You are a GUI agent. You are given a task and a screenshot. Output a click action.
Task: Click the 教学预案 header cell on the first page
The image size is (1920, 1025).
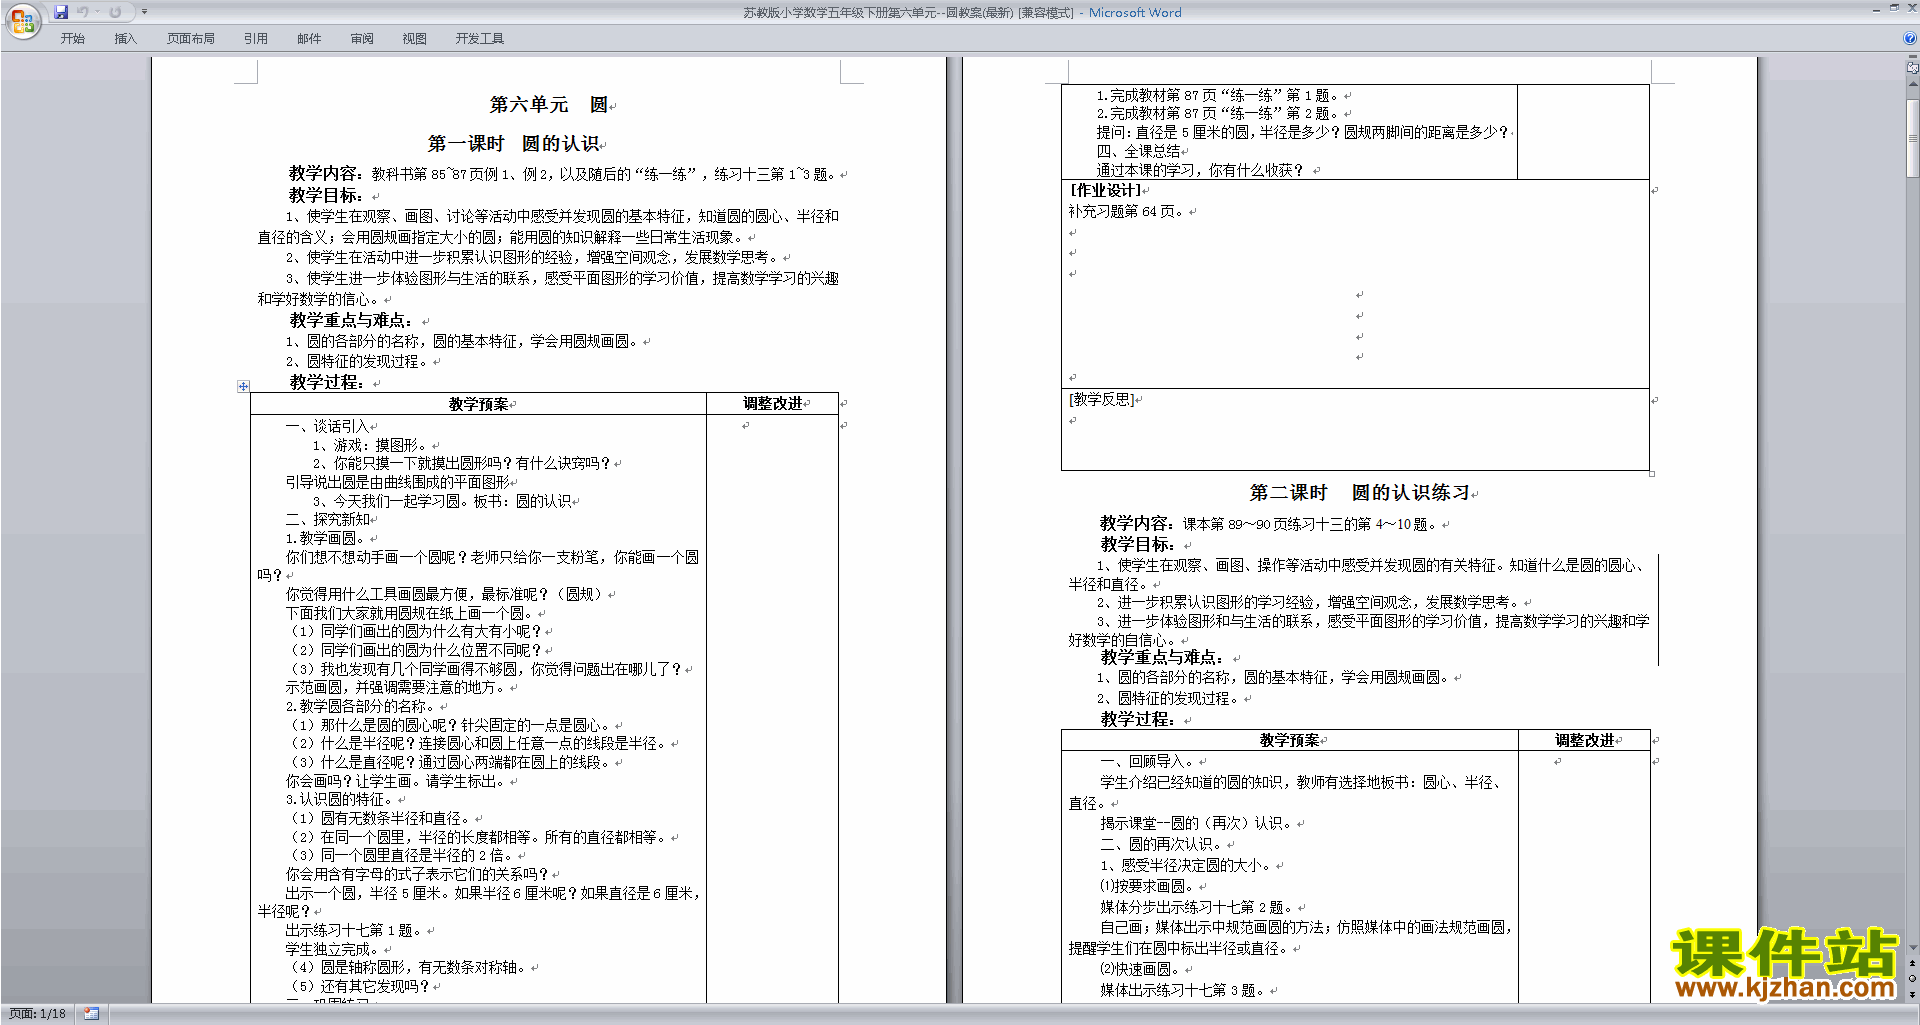point(478,404)
